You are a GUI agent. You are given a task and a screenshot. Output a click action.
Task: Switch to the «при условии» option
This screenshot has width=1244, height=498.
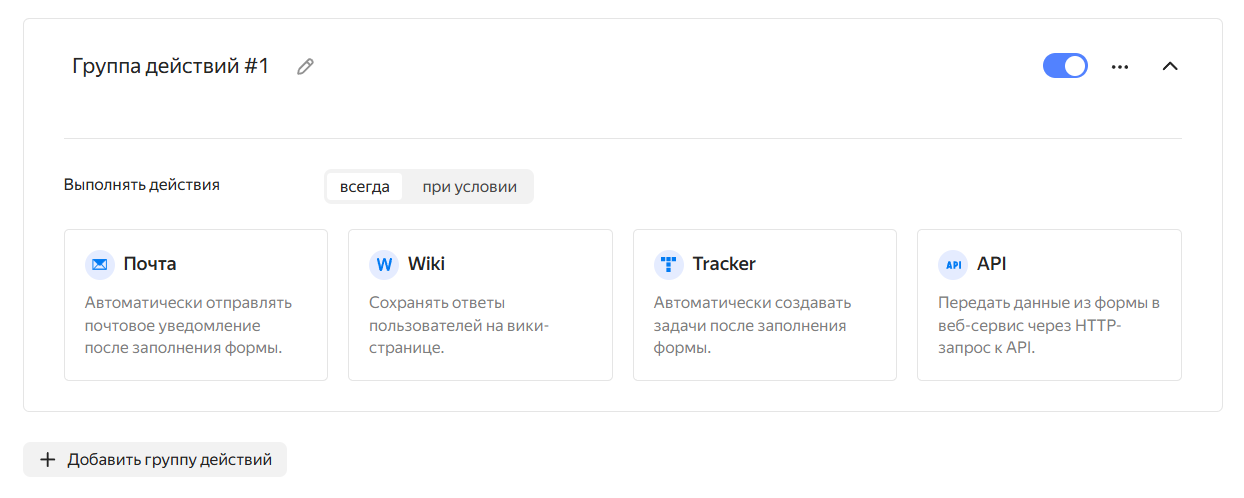[469, 187]
